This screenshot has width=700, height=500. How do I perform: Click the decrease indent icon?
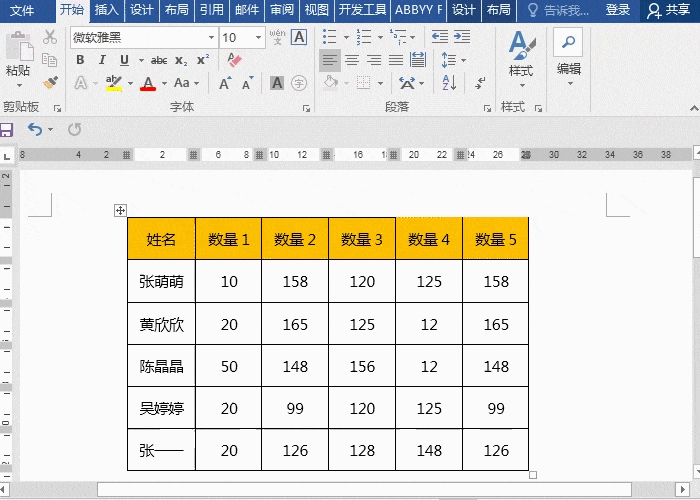tap(440, 37)
